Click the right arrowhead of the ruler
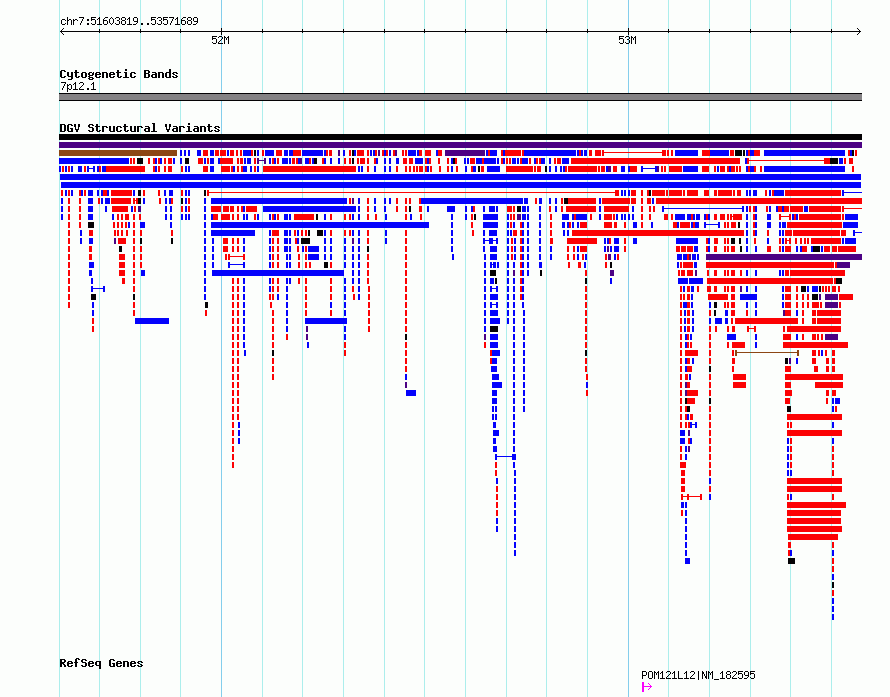This screenshot has width=890, height=697. (859, 32)
